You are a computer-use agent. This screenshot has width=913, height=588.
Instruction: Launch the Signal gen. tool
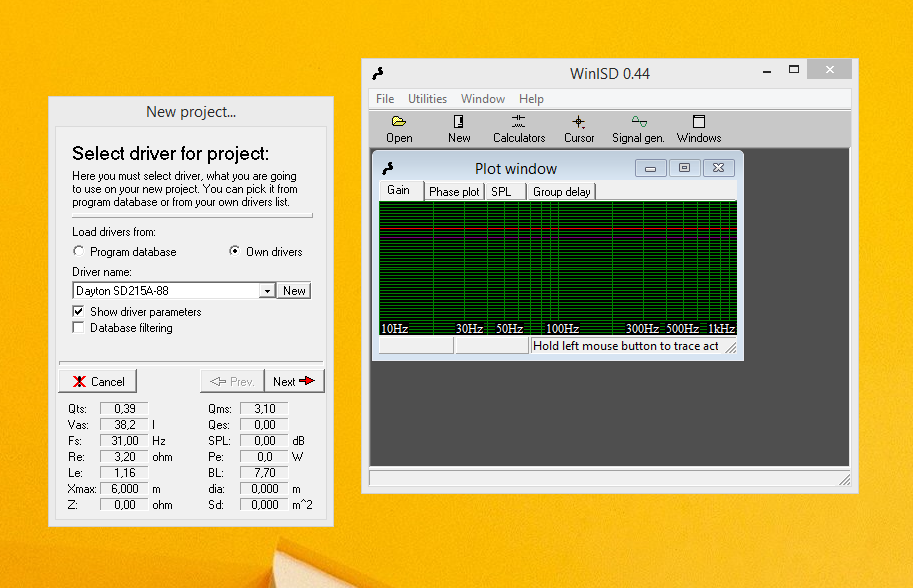click(x=638, y=129)
